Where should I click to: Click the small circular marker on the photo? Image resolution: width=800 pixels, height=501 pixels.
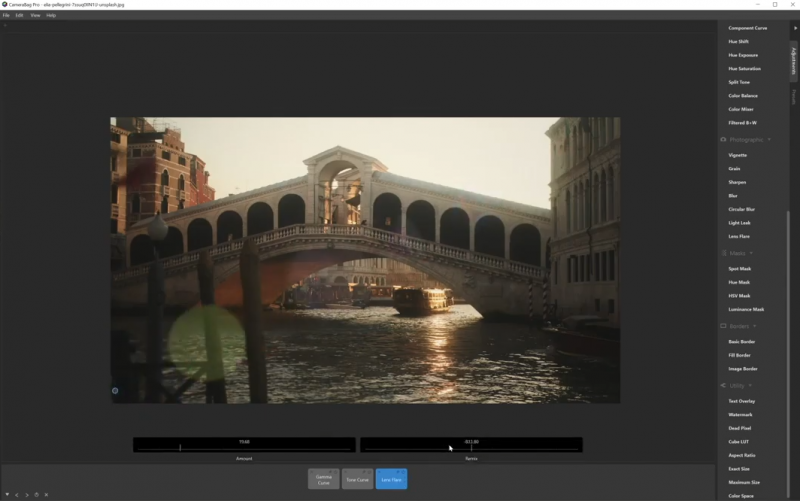(x=115, y=391)
